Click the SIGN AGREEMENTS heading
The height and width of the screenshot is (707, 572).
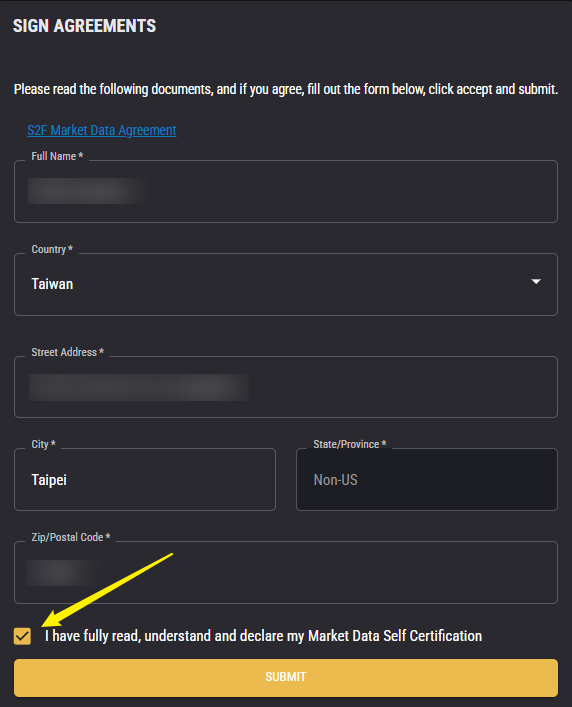coord(84,26)
